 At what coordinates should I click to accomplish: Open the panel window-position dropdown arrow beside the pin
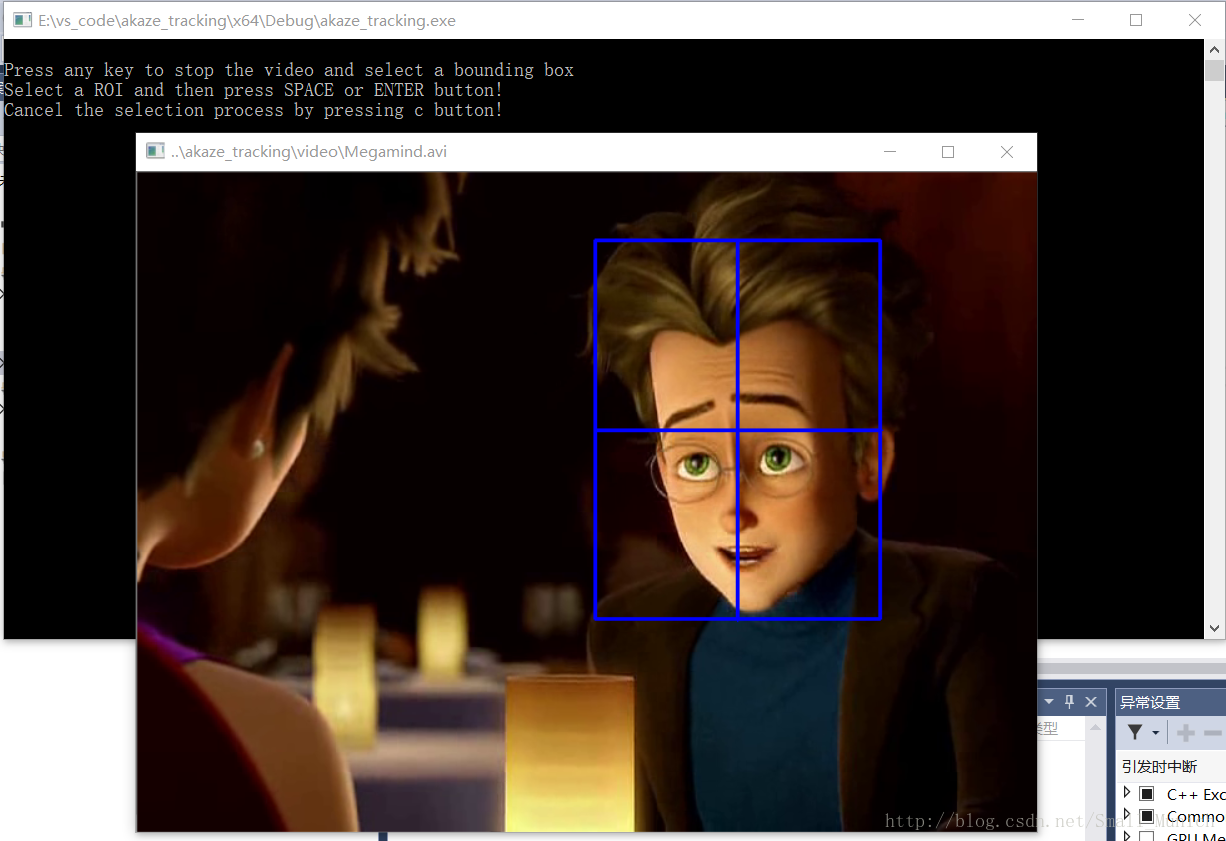click(1048, 702)
